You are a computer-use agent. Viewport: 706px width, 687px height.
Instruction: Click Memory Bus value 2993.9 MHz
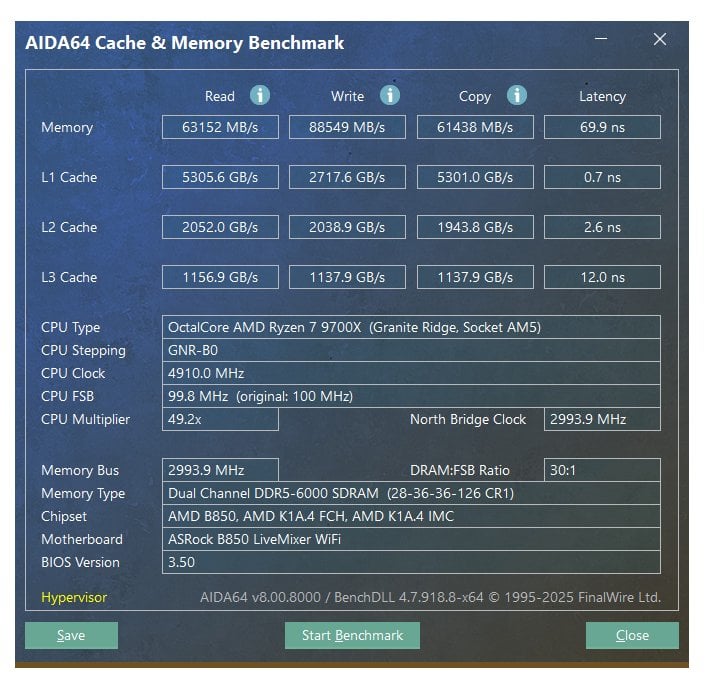pos(220,470)
